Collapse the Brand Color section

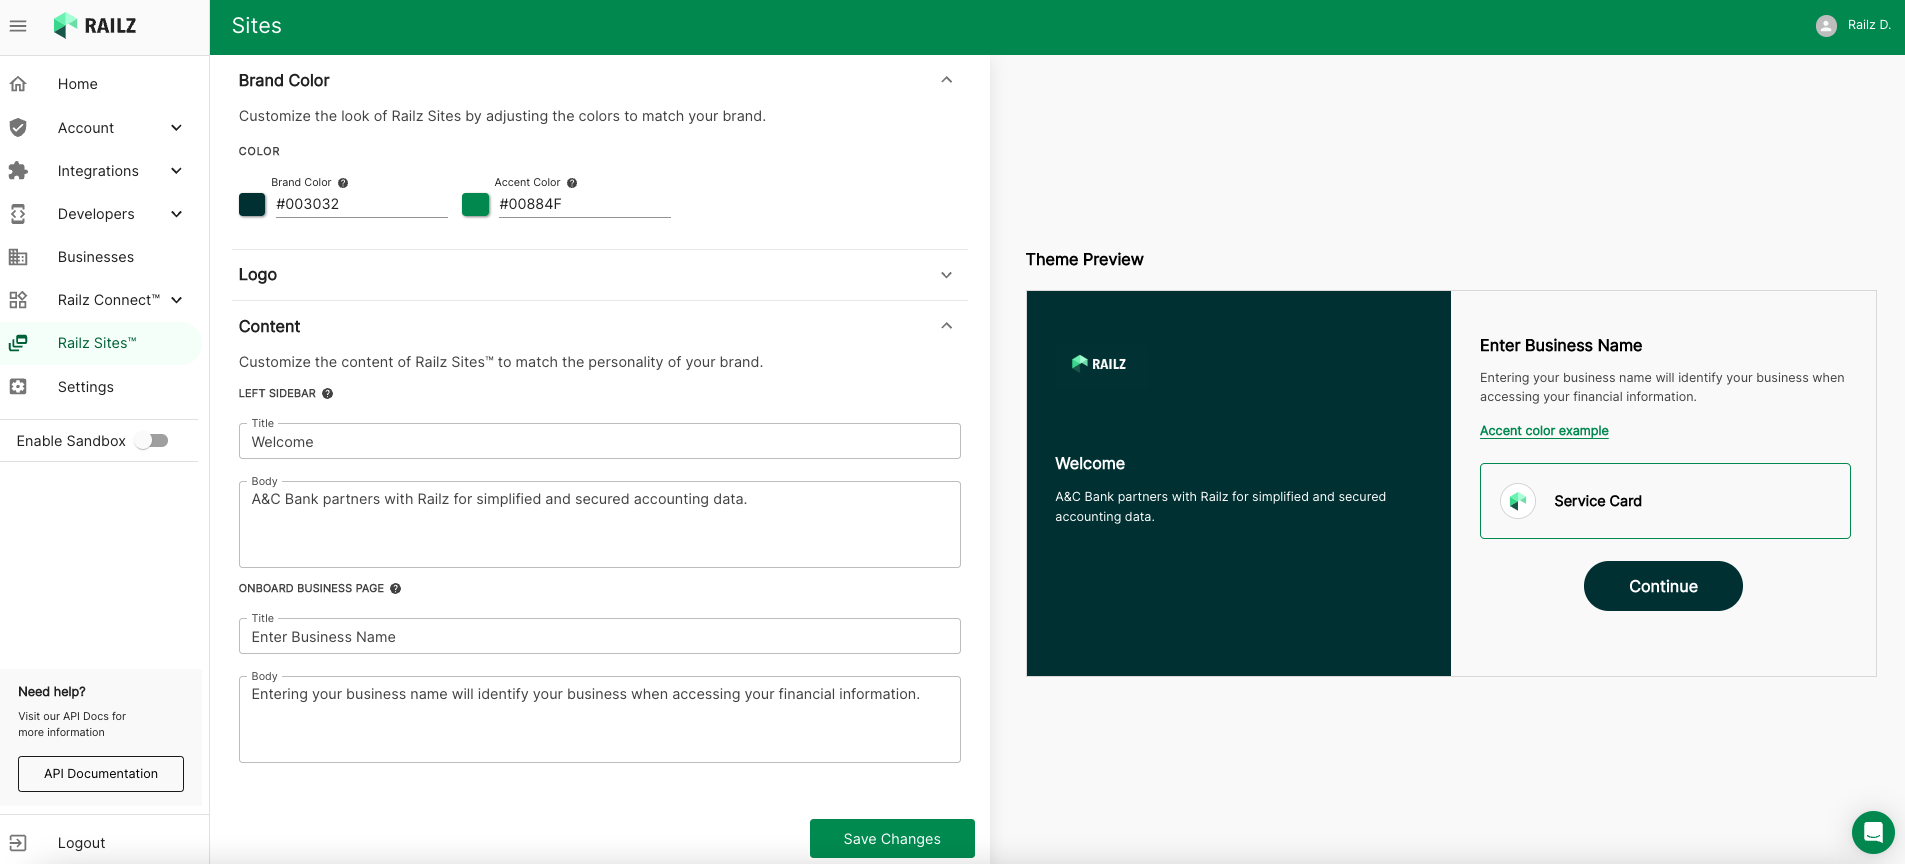click(946, 80)
